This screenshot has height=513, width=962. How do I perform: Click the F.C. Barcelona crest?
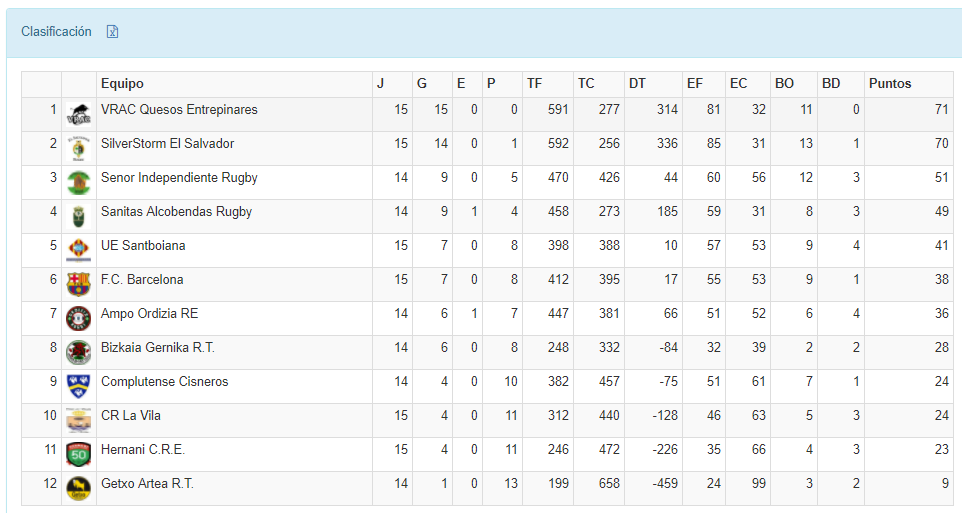78,284
